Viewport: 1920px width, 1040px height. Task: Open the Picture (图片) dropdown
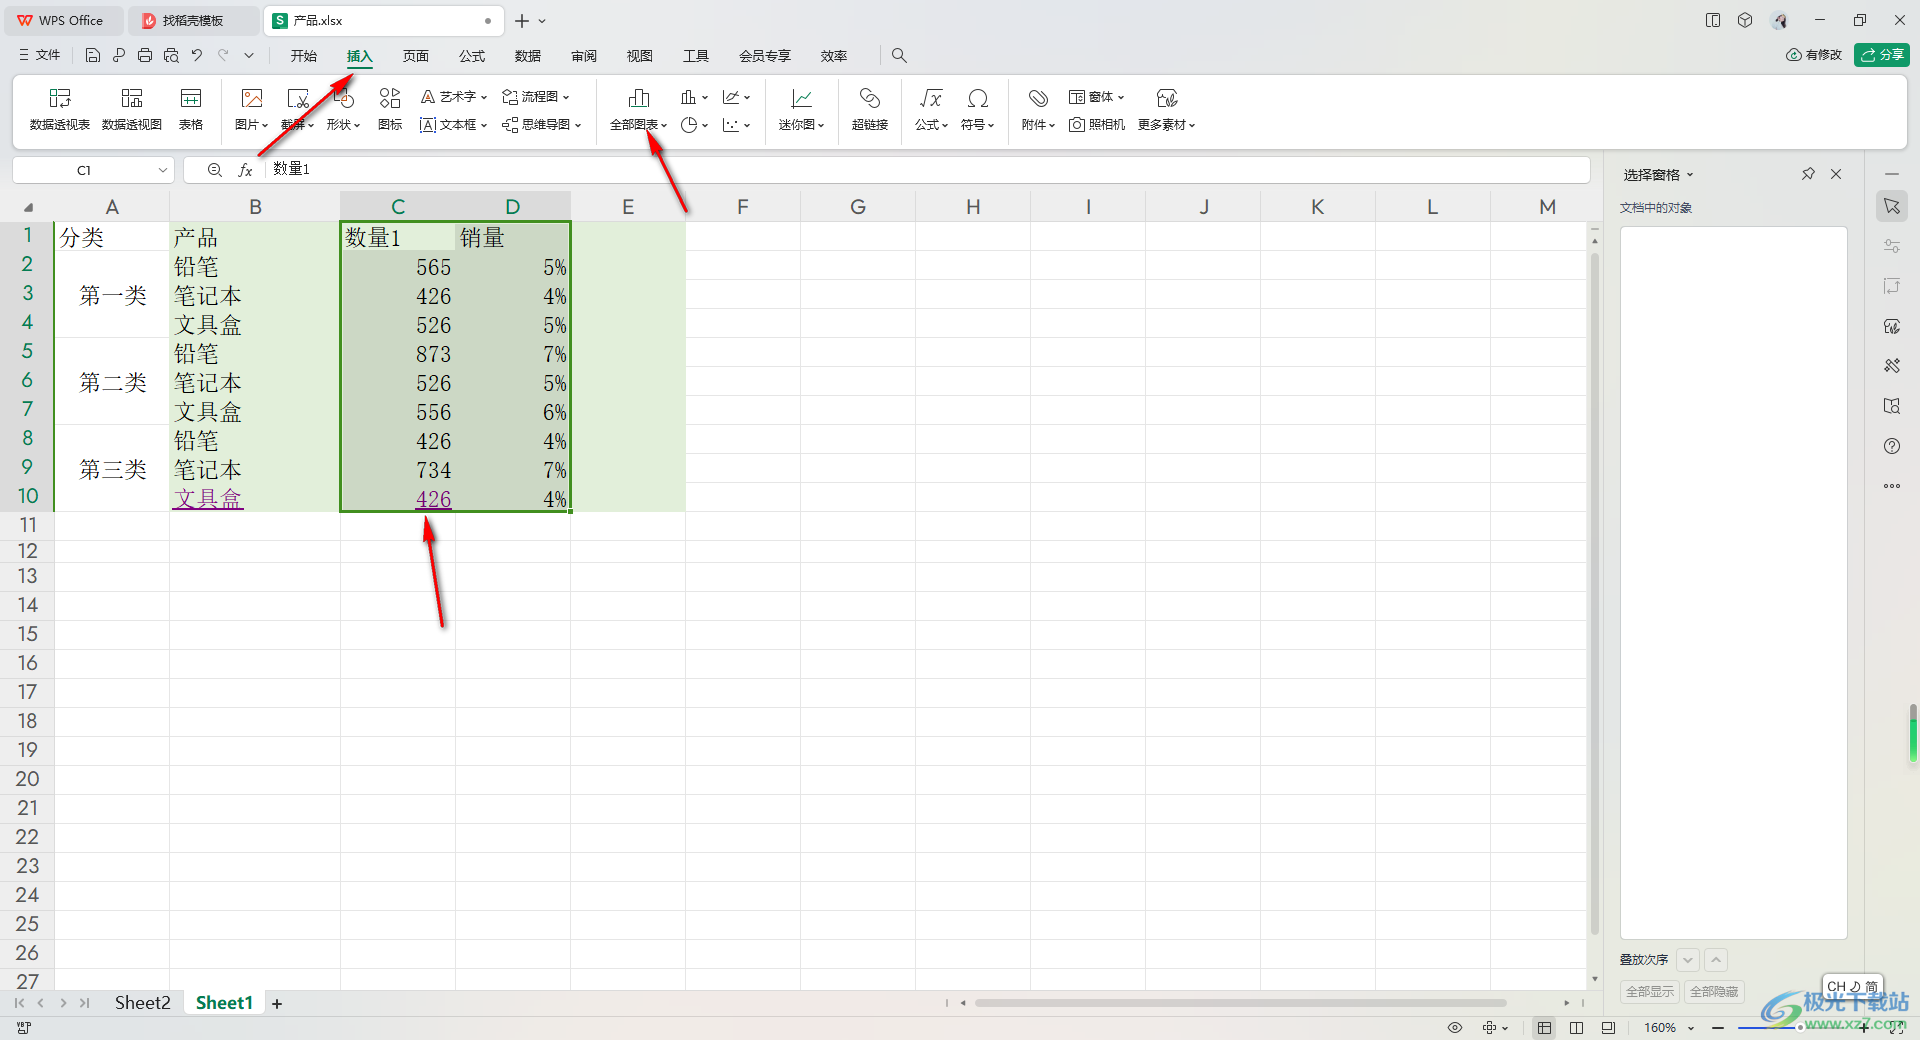pos(252,109)
